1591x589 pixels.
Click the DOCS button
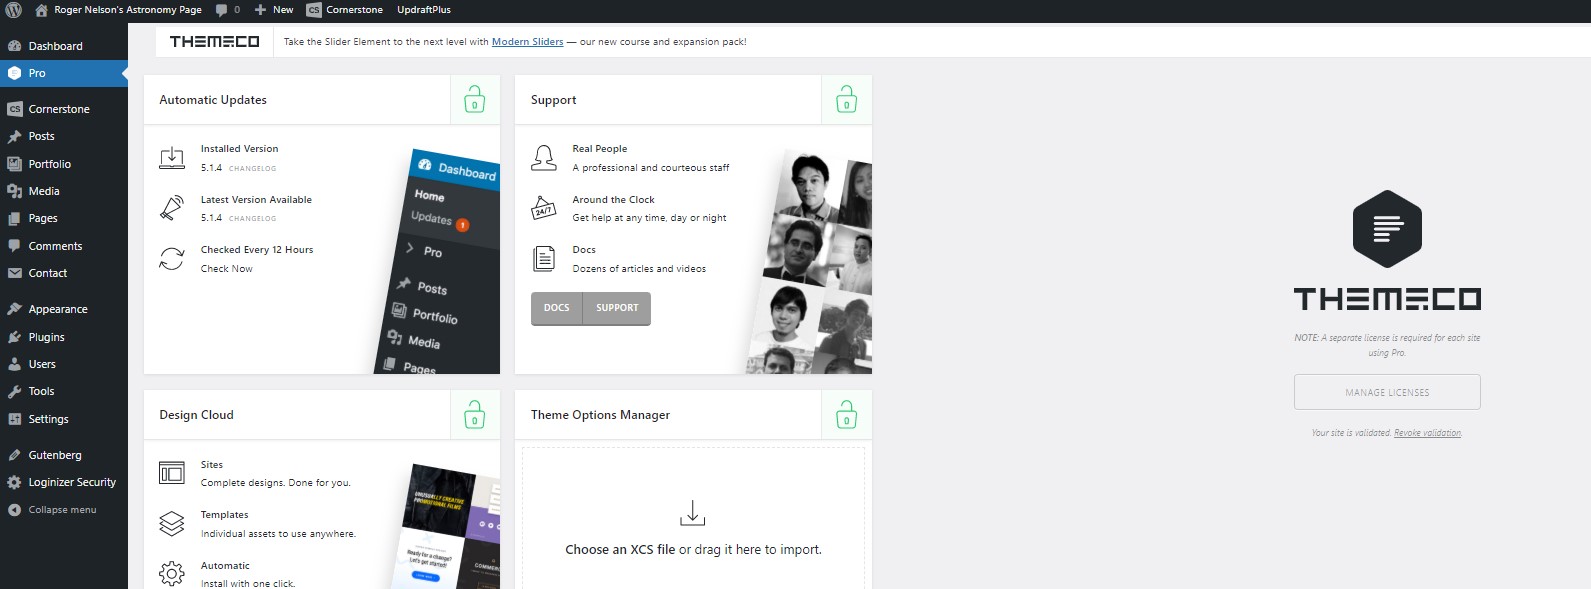(557, 308)
